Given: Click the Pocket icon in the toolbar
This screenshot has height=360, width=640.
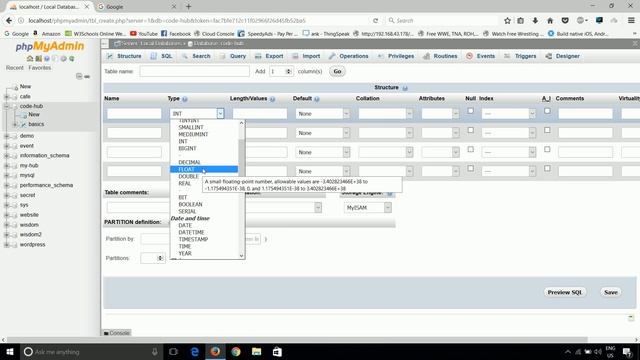Looking at the screenshot, I should [x=565, y=20].
